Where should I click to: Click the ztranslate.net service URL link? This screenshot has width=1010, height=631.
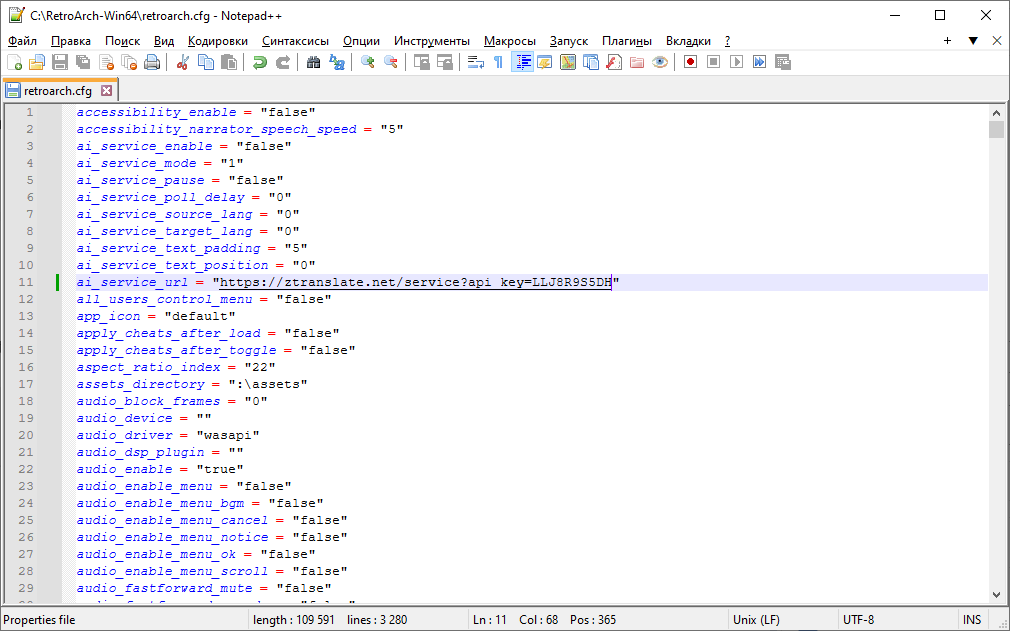coord(415,282)
